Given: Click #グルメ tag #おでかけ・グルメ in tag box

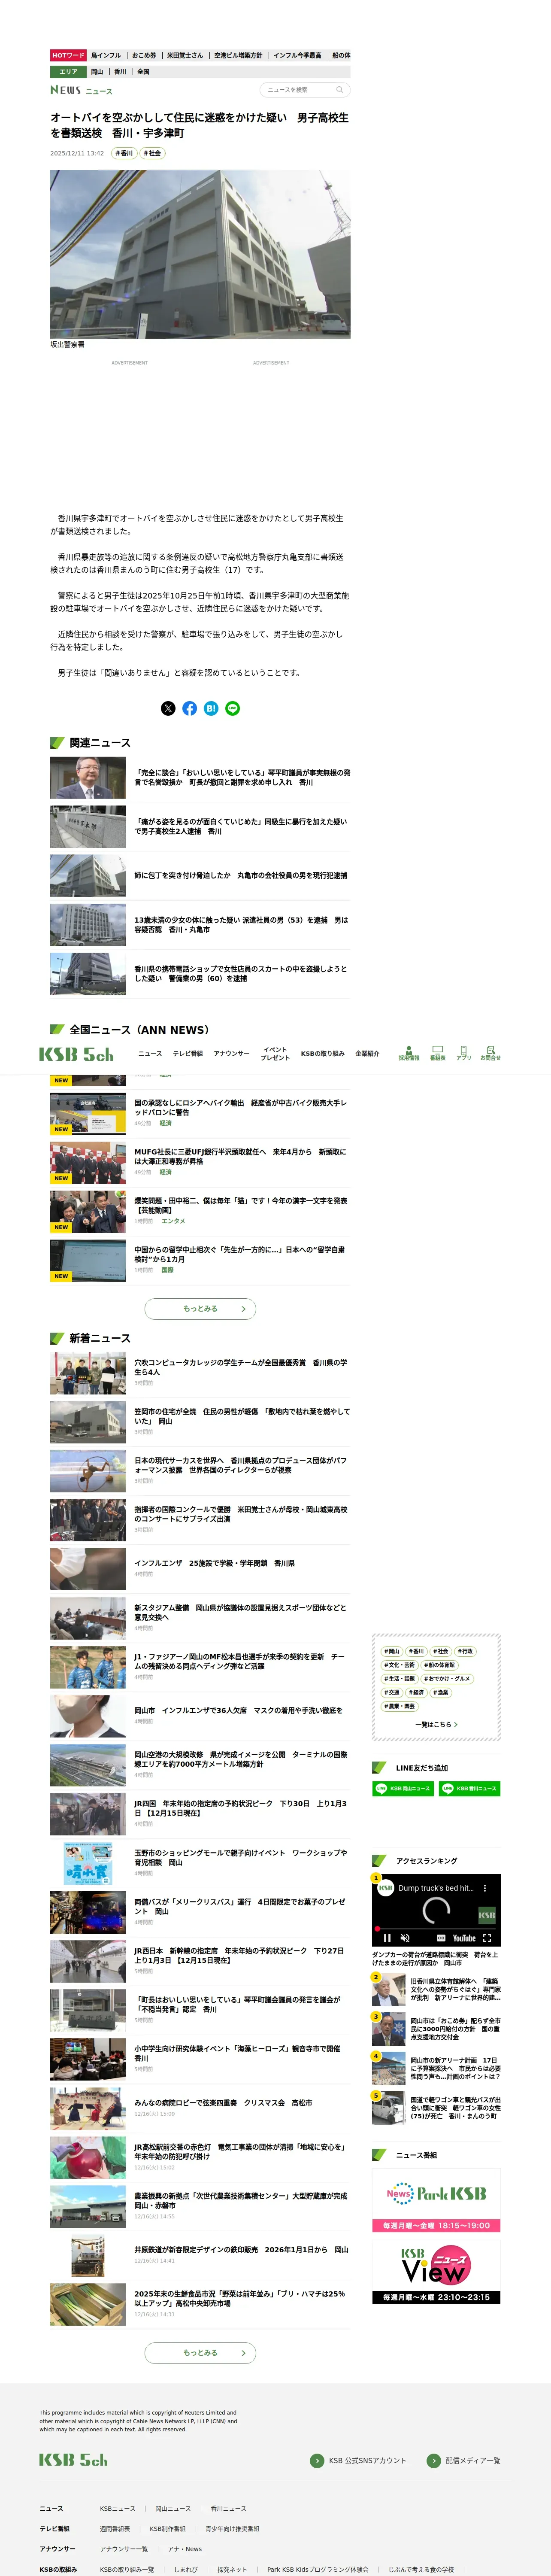Looking at the screenshot, I should (x=447, y=1679).
